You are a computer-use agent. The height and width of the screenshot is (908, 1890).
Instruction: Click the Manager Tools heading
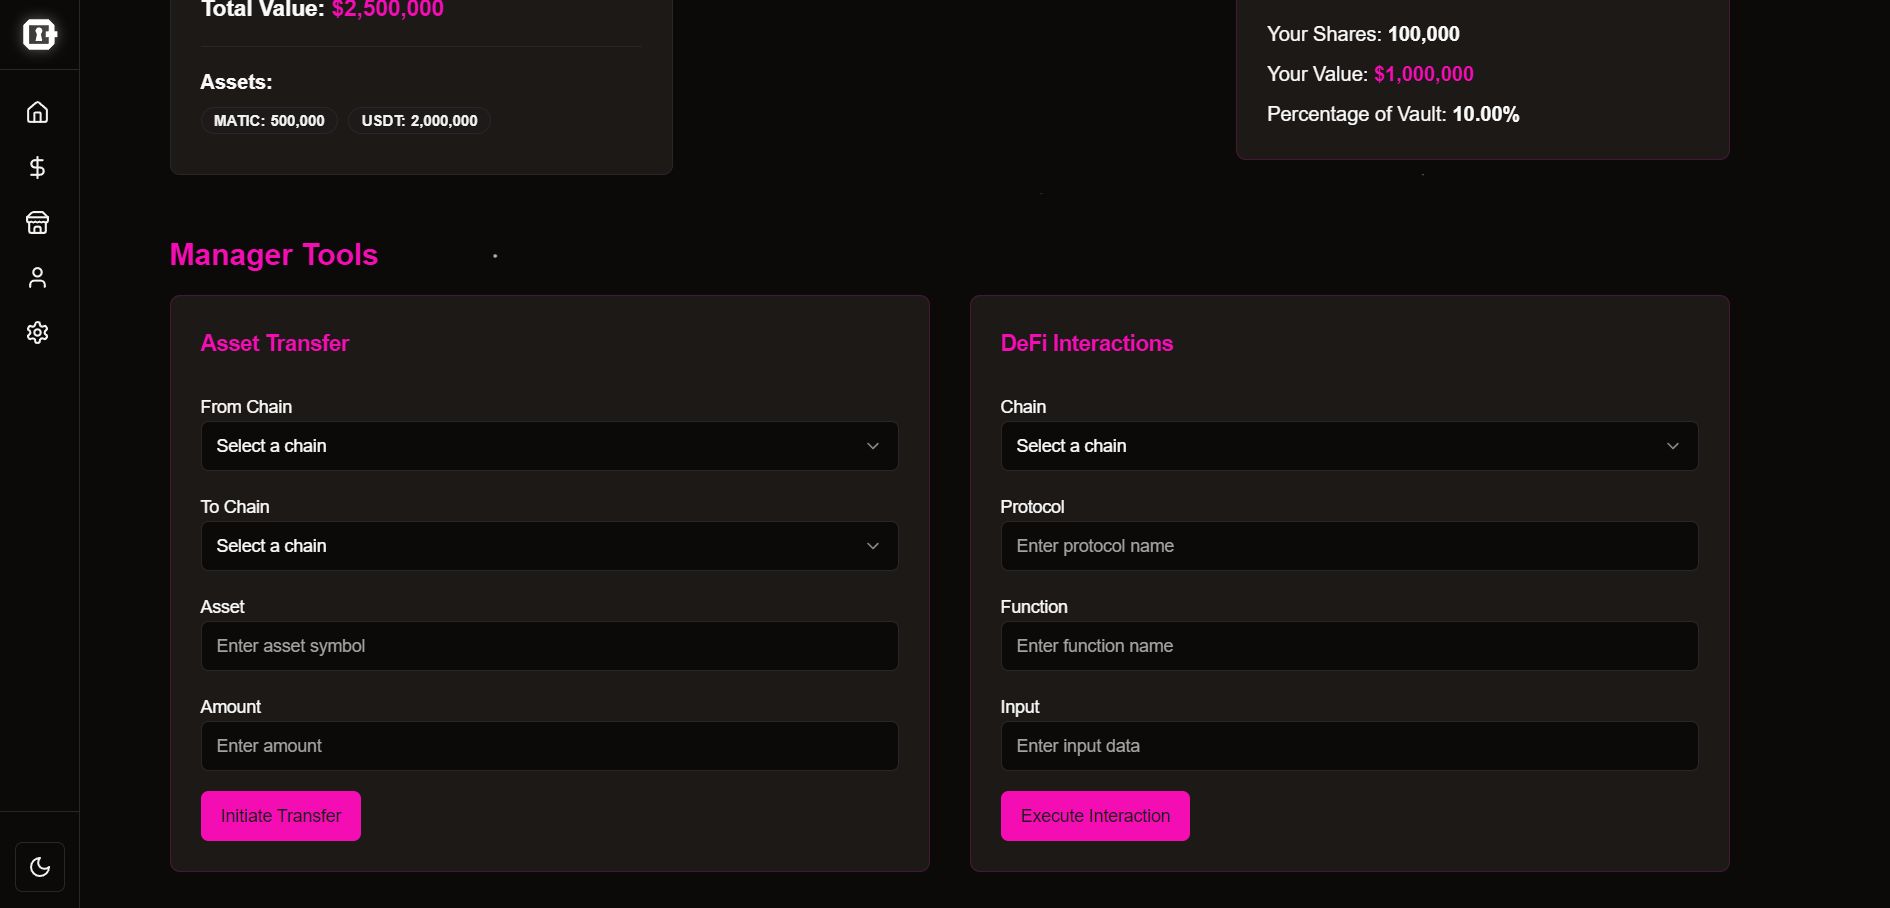pyautogui.click(x=274, y=255)
